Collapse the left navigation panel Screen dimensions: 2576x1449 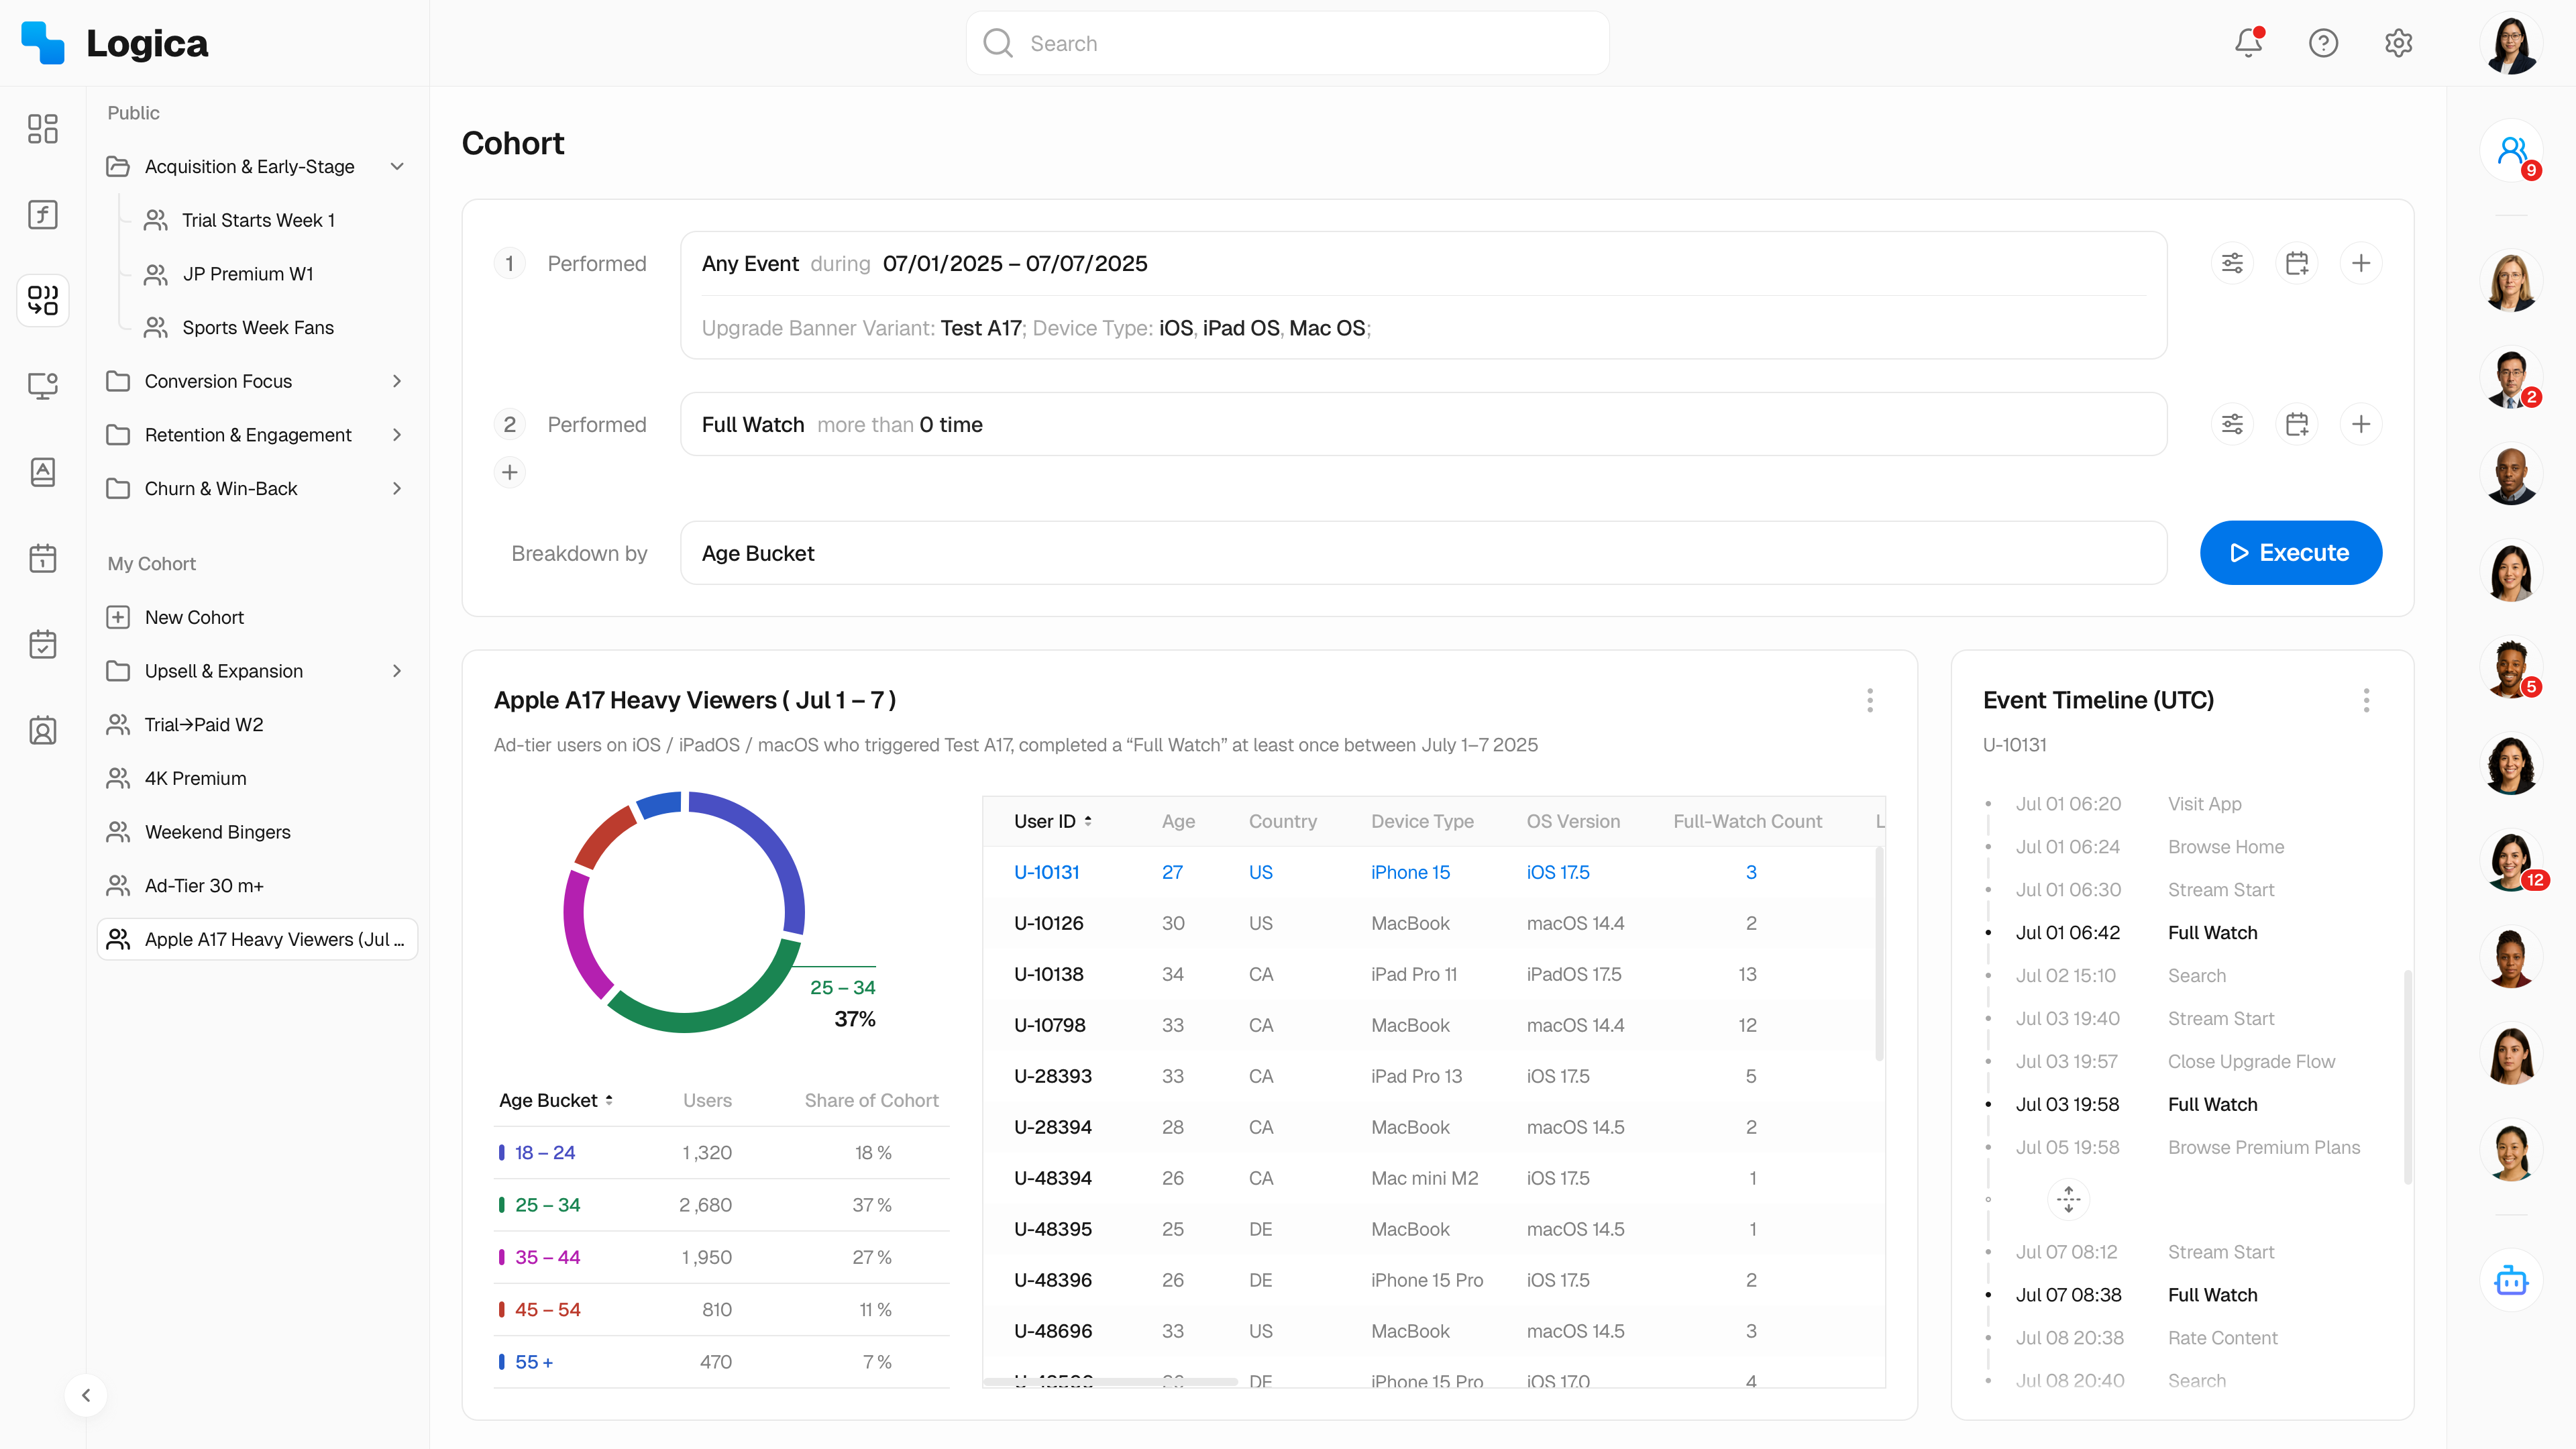coord(86,1395)
